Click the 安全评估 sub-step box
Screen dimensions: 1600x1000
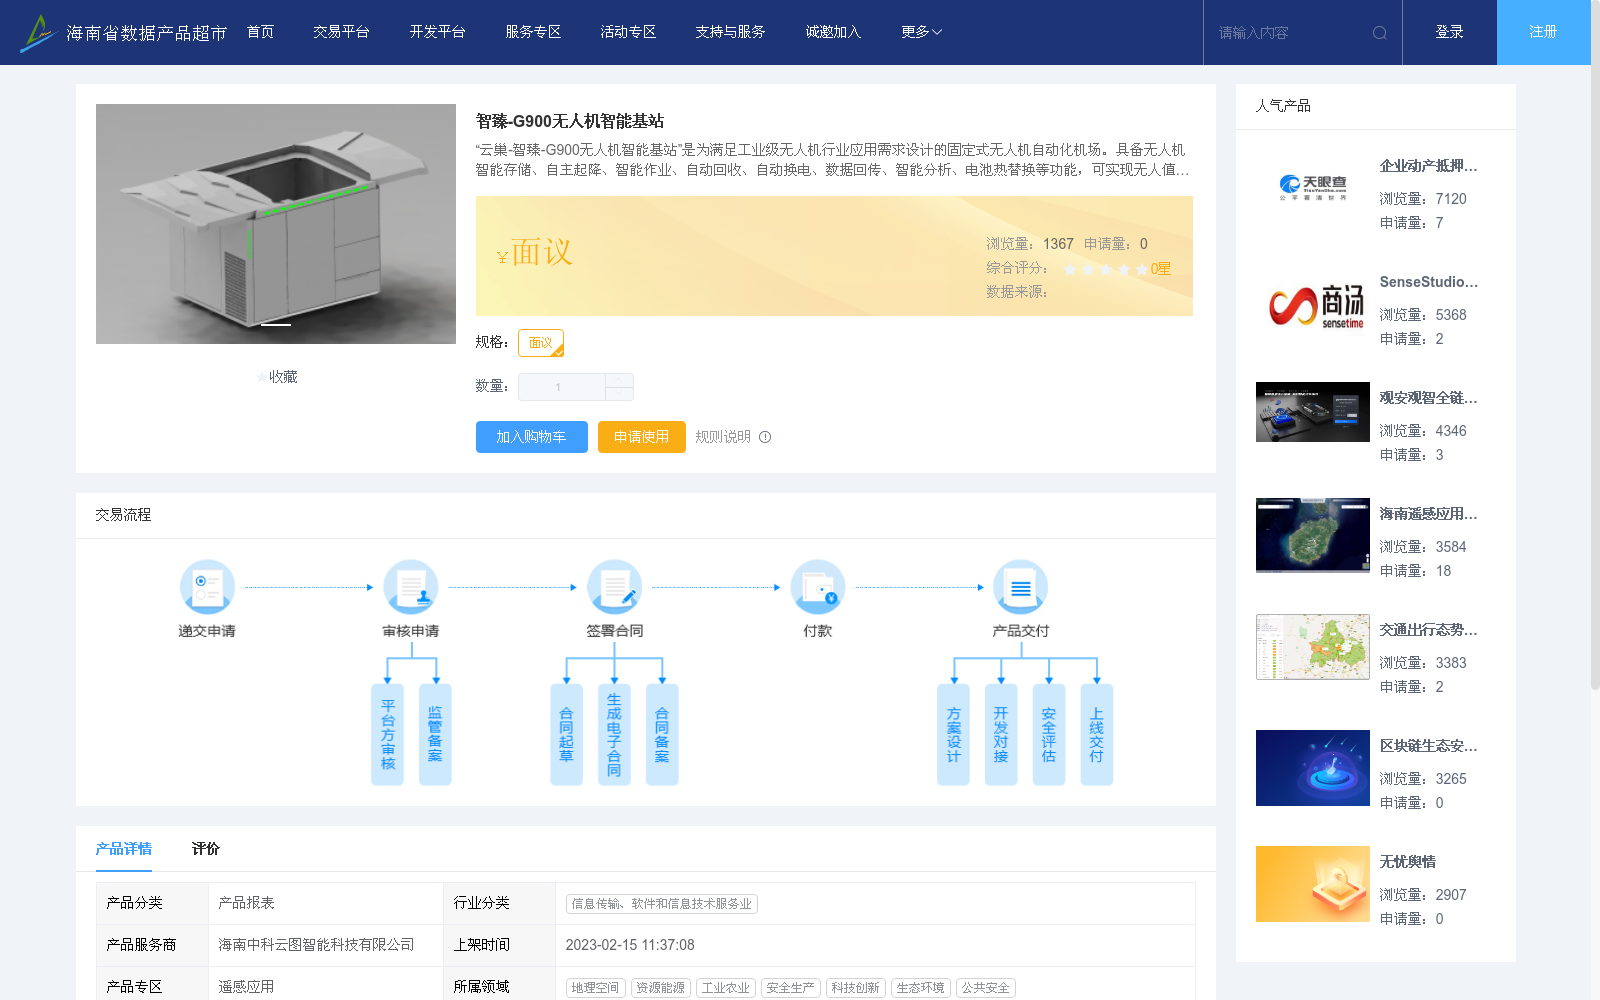(x=1049, y=734)
